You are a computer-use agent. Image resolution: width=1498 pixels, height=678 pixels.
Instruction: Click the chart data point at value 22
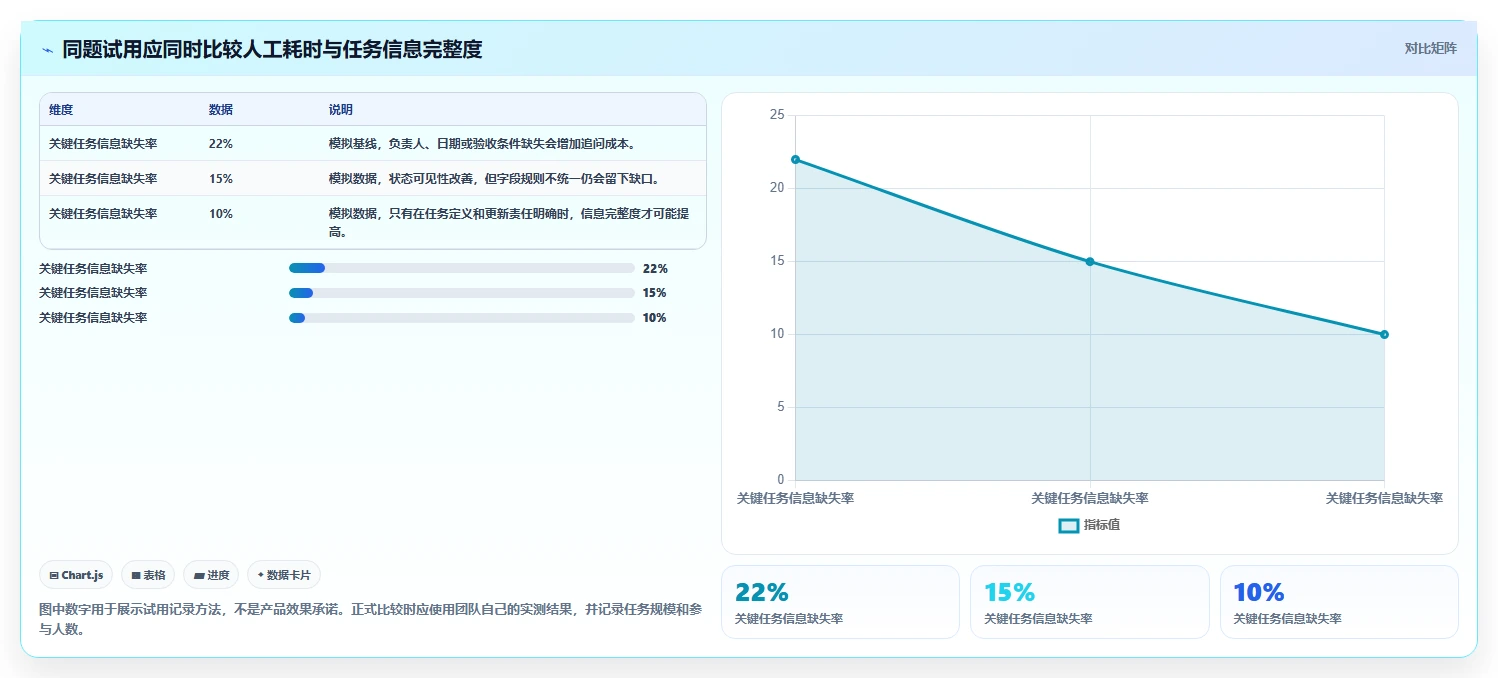pyautogui.click(x=795, y=159)
